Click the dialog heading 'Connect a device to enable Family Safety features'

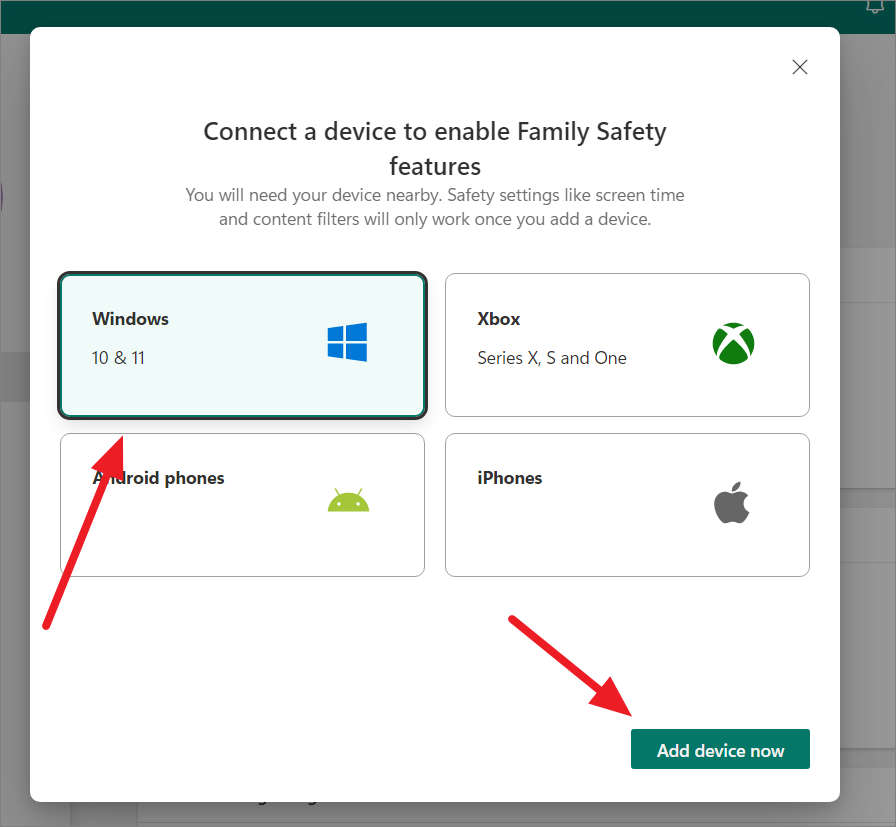[435, 149]
